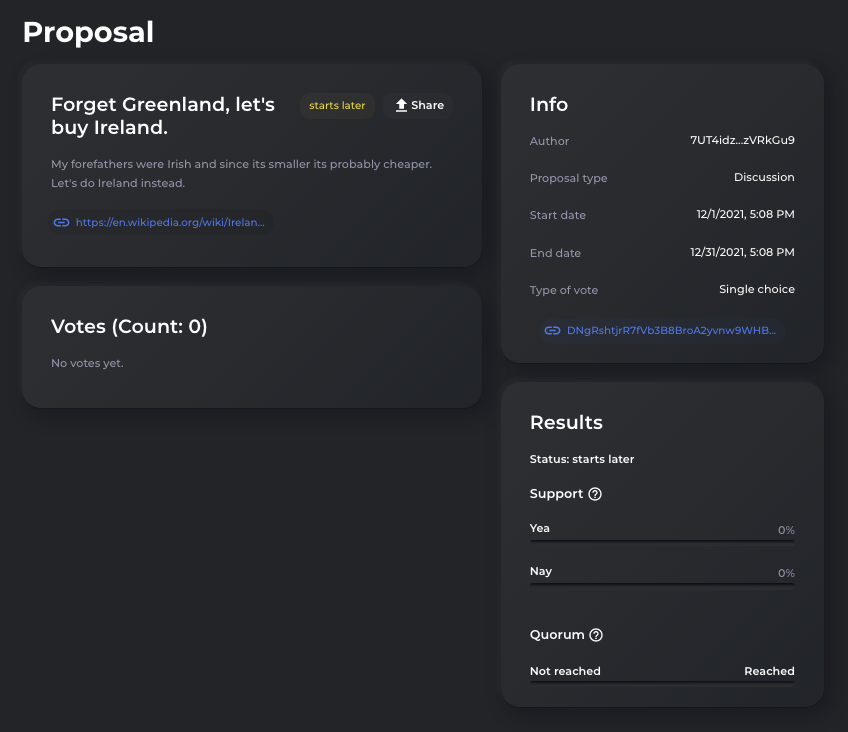Click the 'Forget Greenland, let's buy Ireland.' title
848x732 pixels.
163,116
